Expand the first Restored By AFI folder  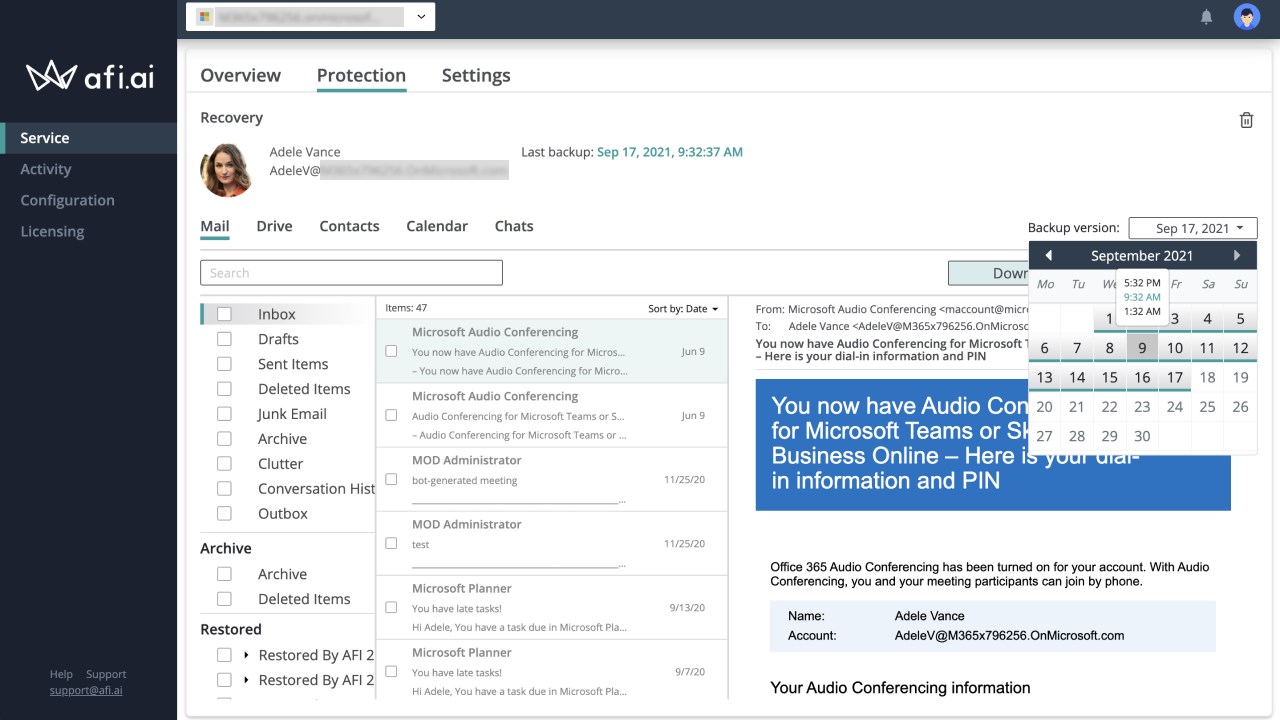coord(246,655)
